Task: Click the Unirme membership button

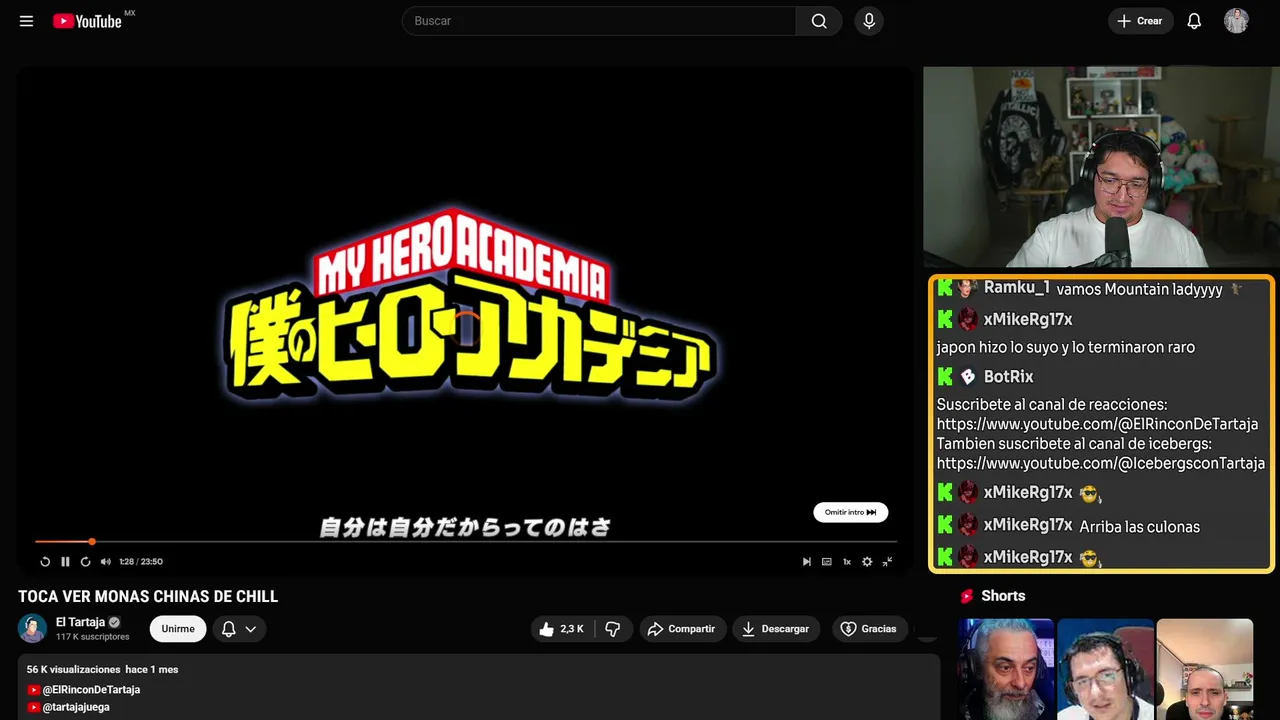Action: [178, 629]
